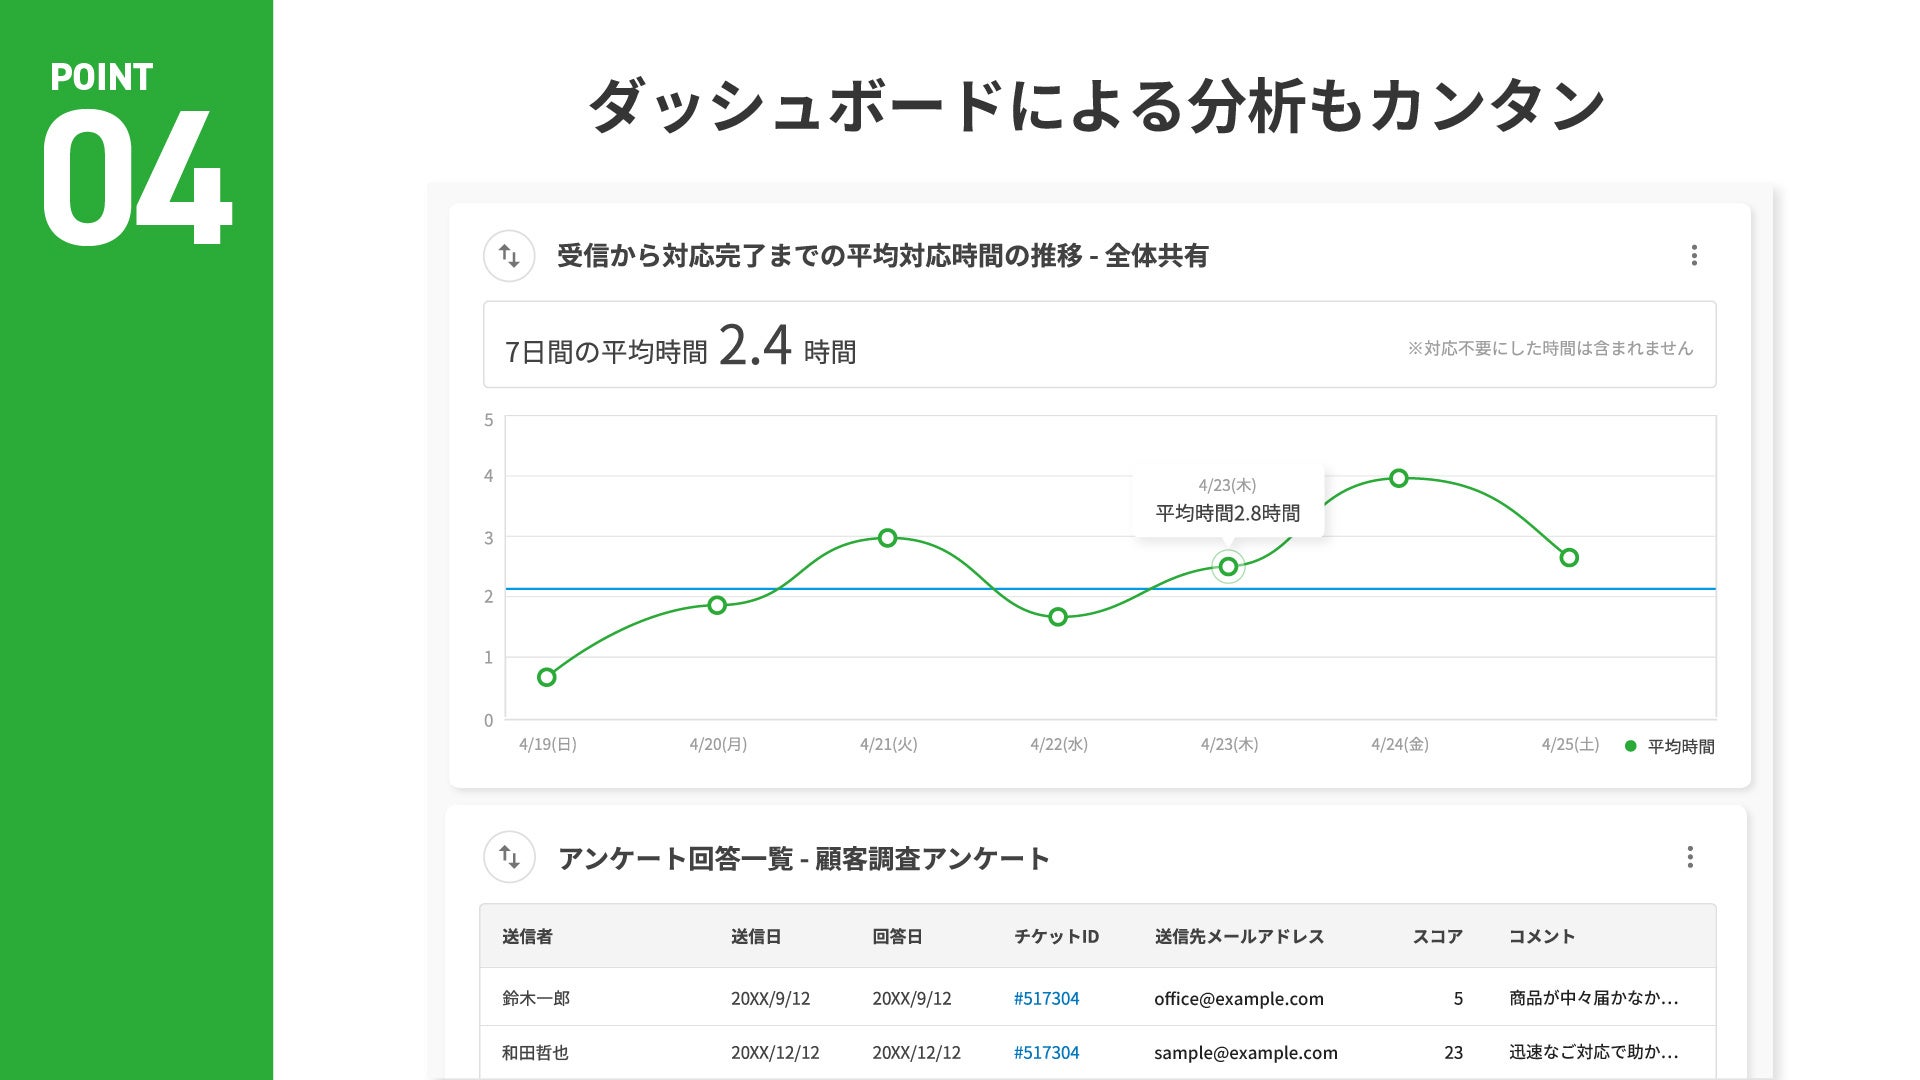This screenshot has height=1080, width=1920.
Task: Open ticket #517304 link in 和田哲也 row
Action: (x=1046, y=1052)
